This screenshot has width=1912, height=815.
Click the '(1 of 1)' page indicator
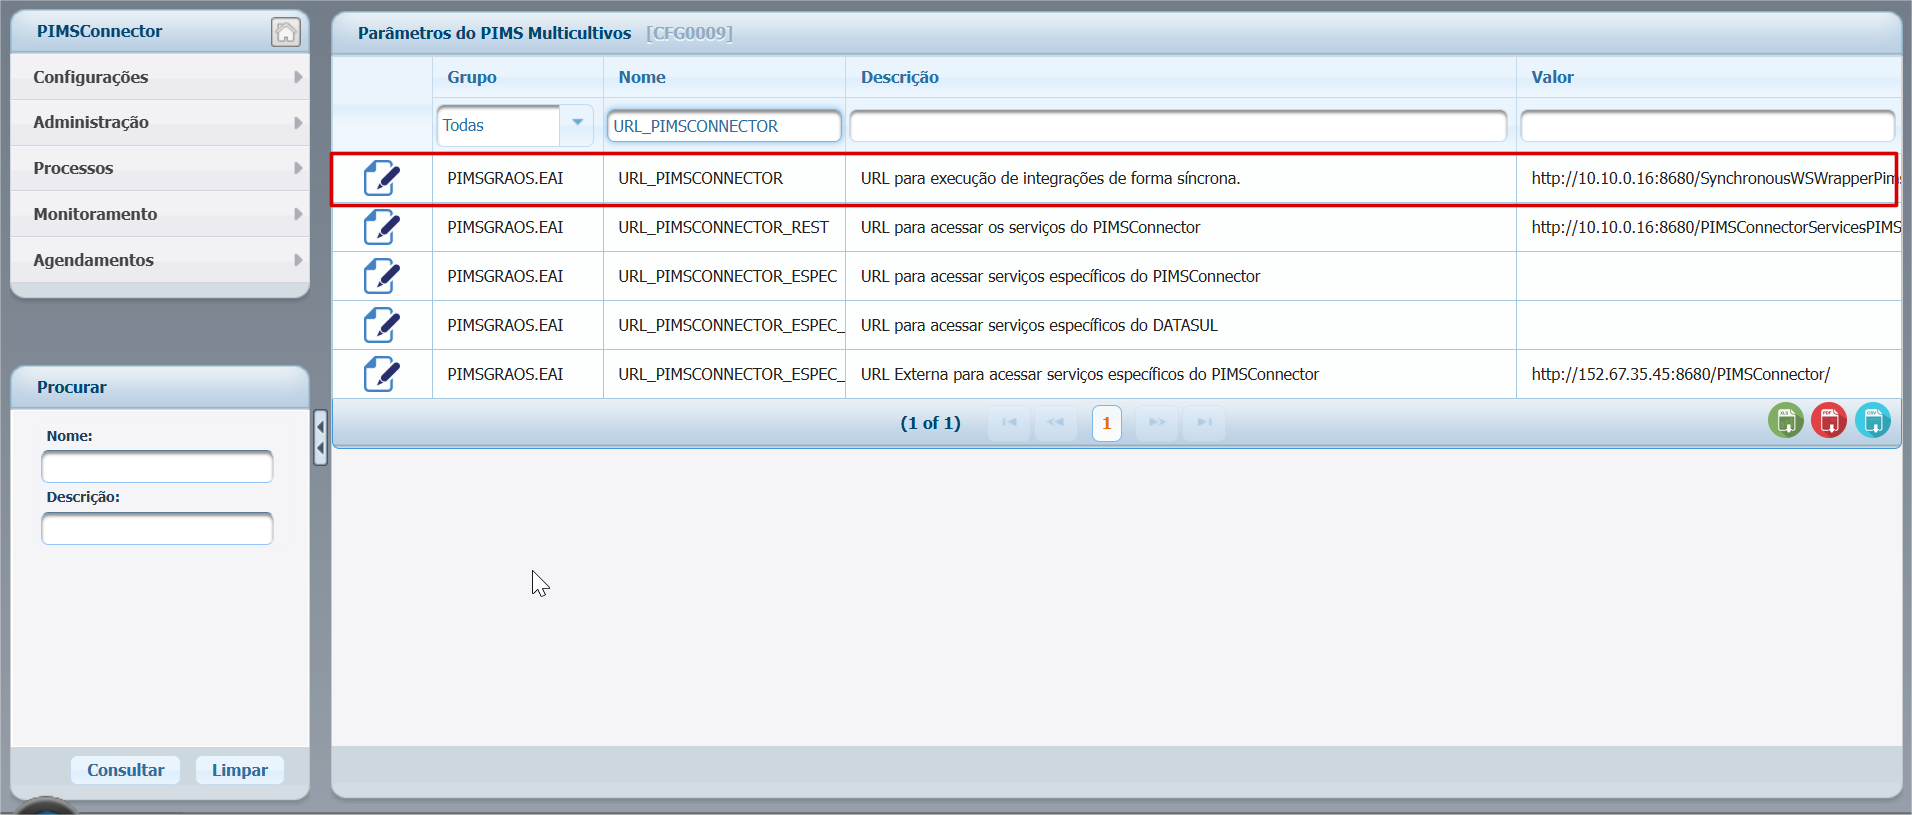click(x=930, y=423)
